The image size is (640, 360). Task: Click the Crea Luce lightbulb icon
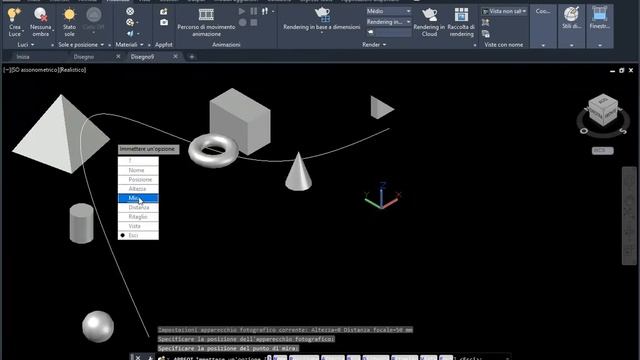click(x=14, y=15)
